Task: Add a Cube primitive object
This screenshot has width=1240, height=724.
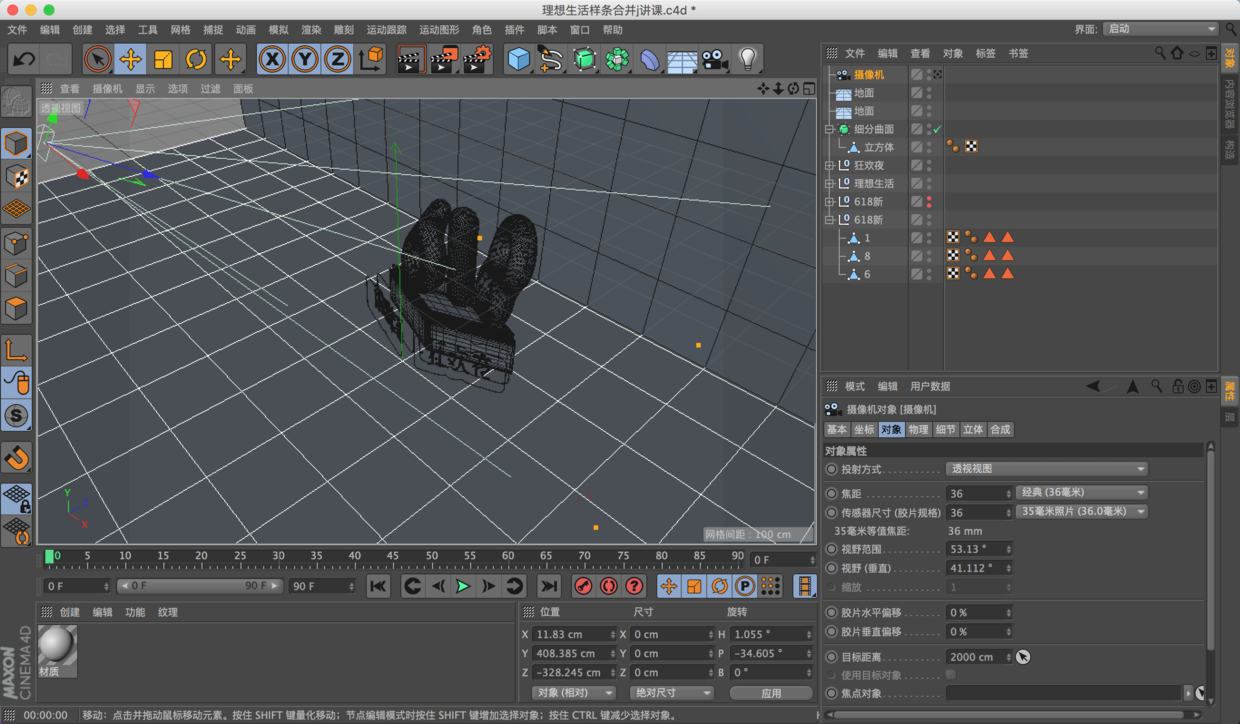Action: pyautogui.click(x=518, y=59)
